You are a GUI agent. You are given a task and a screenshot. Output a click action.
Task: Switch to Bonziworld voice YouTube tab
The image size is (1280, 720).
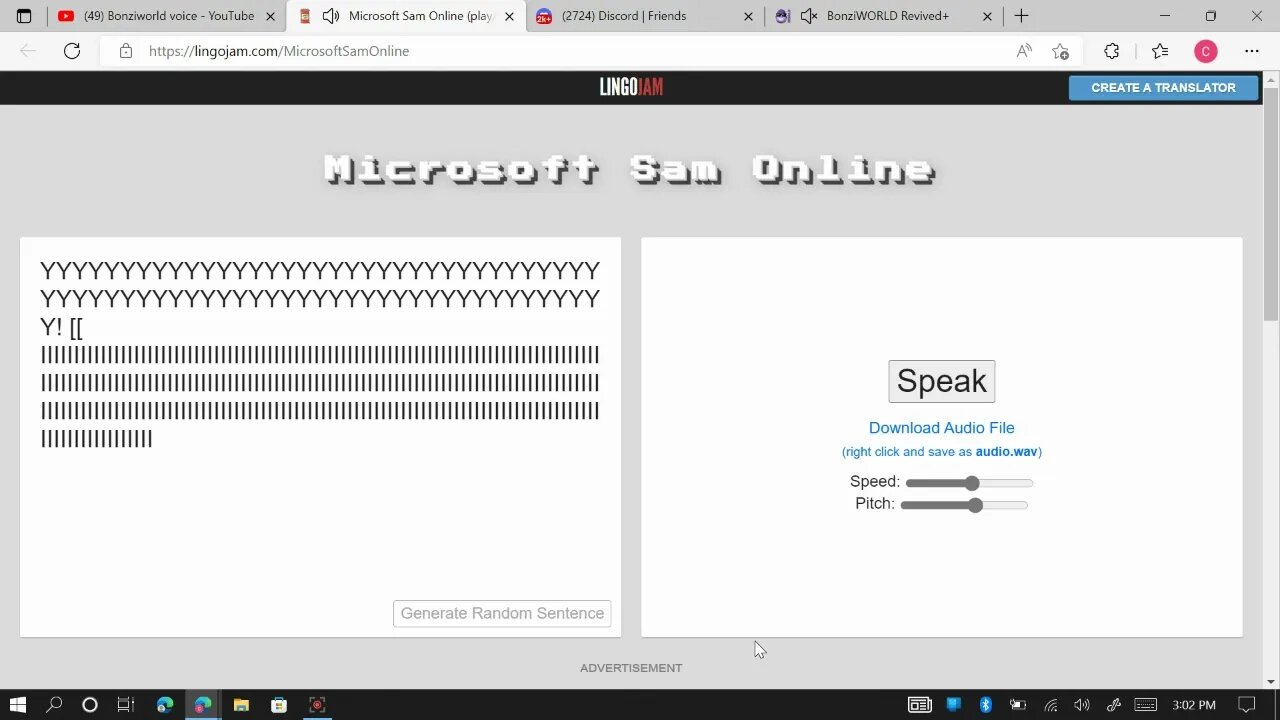coord(167,16)
